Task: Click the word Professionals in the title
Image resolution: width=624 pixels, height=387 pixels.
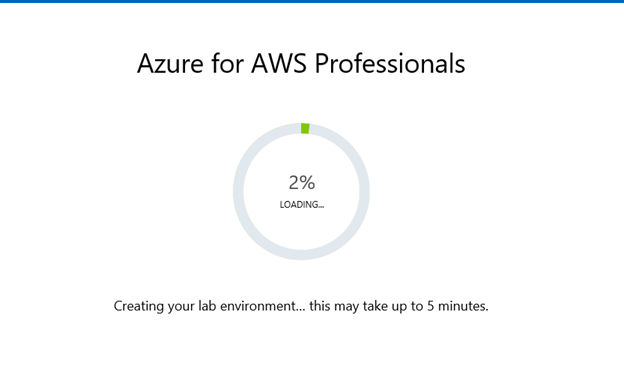Action: point(390,64)
